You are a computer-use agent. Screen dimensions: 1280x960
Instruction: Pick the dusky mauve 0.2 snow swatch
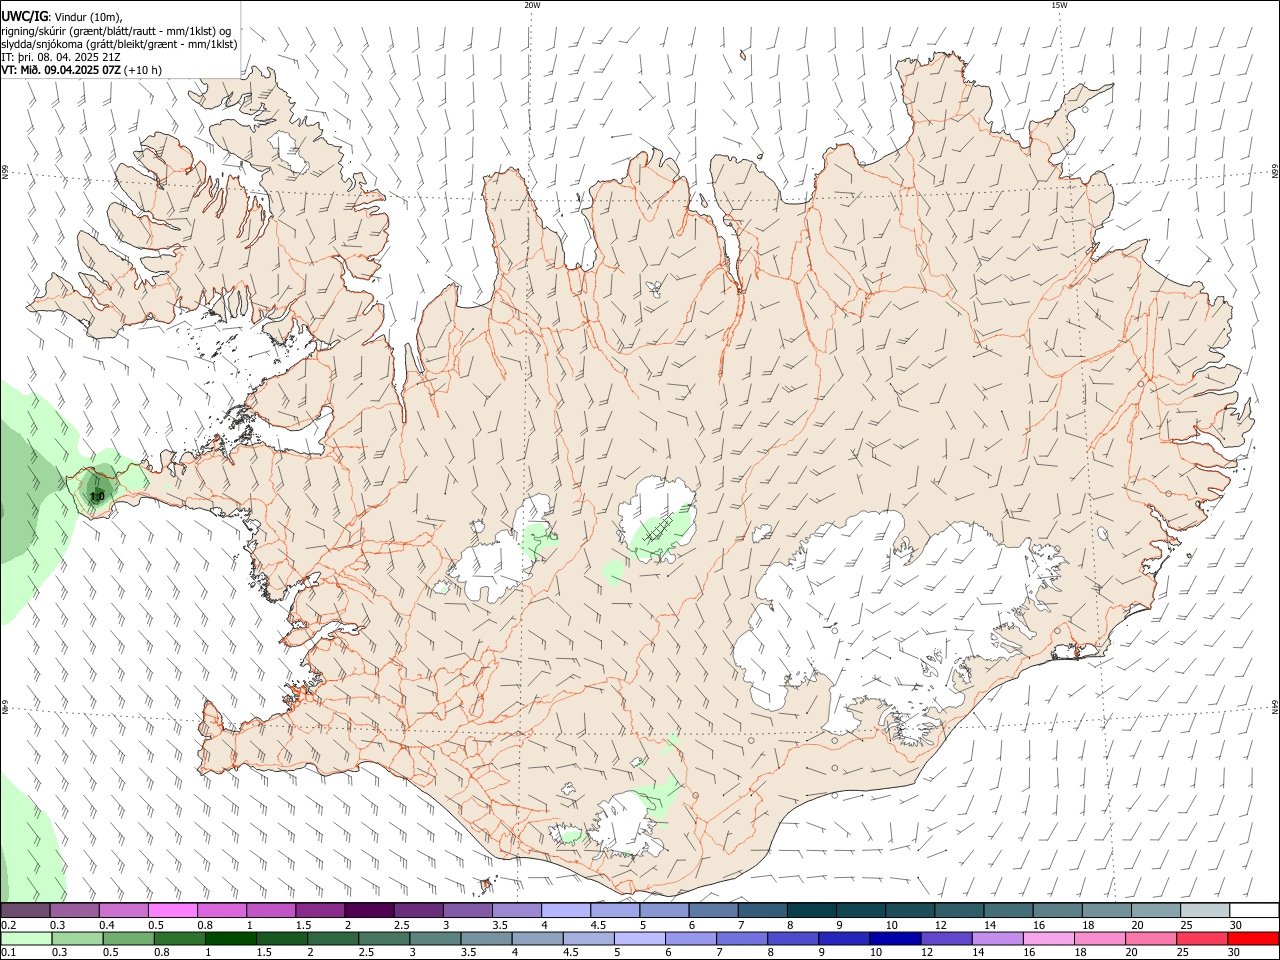pos(25,910)
